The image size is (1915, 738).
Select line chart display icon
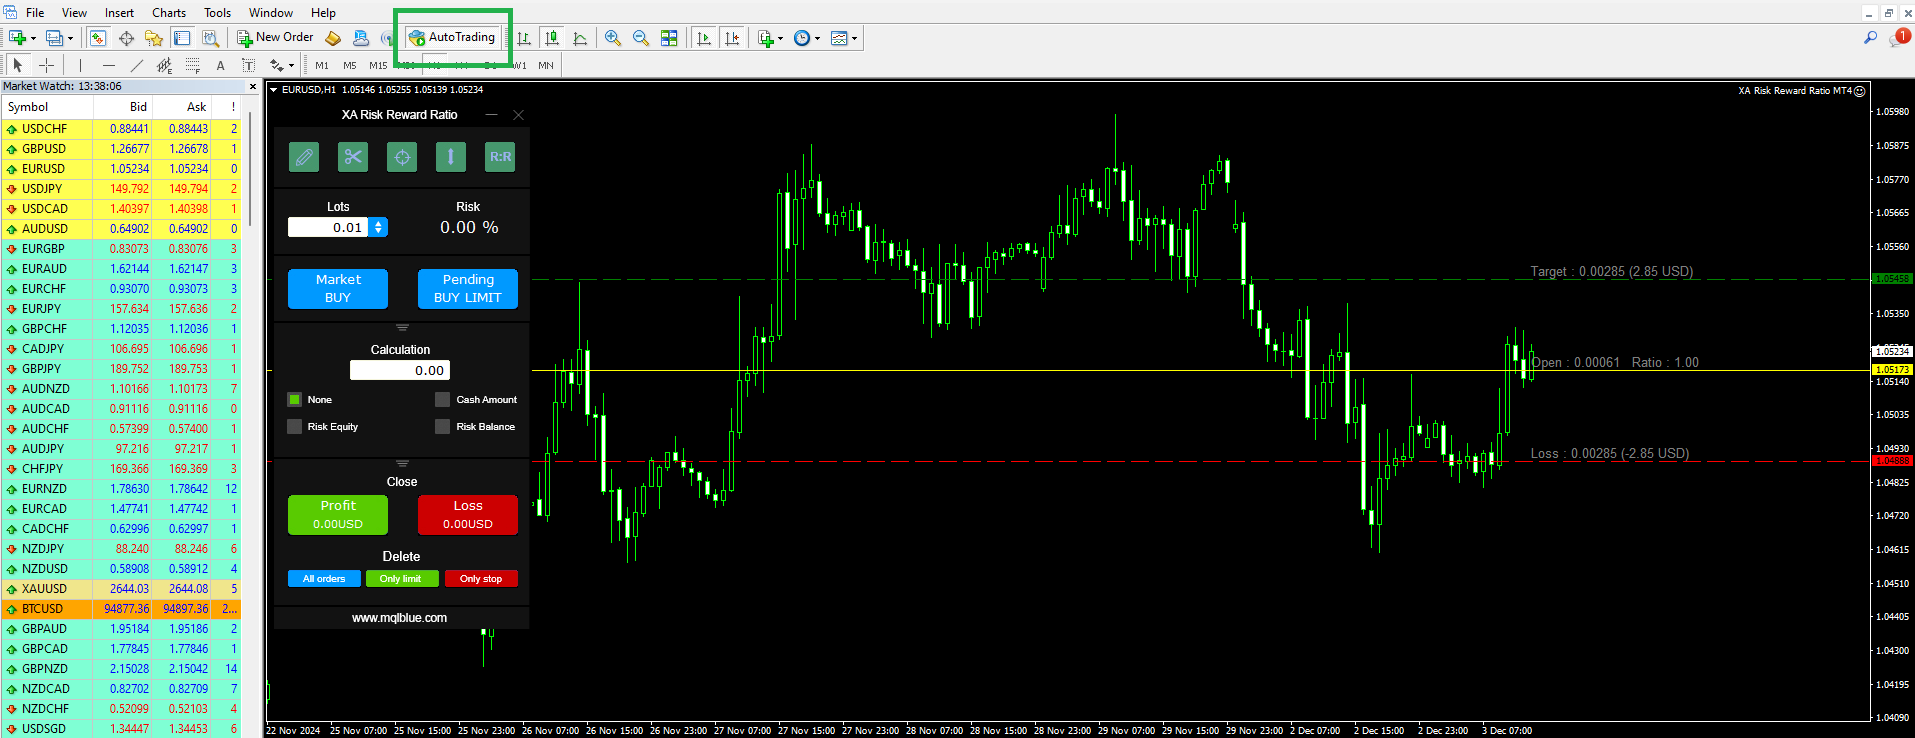pos(580,38)
